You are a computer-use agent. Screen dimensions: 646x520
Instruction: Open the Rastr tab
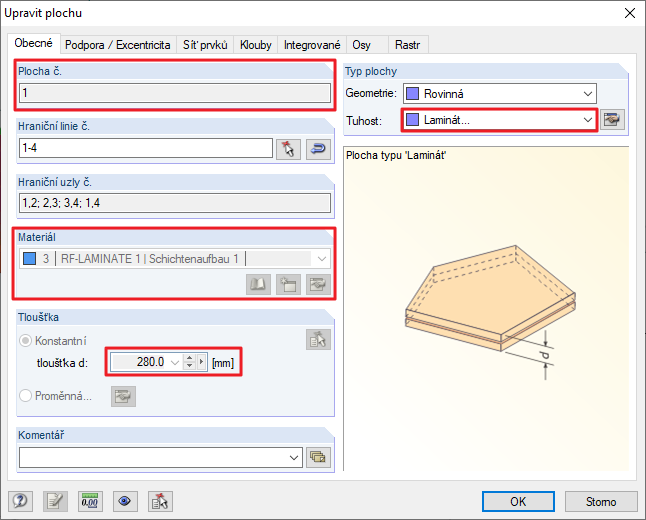[407, 45]
